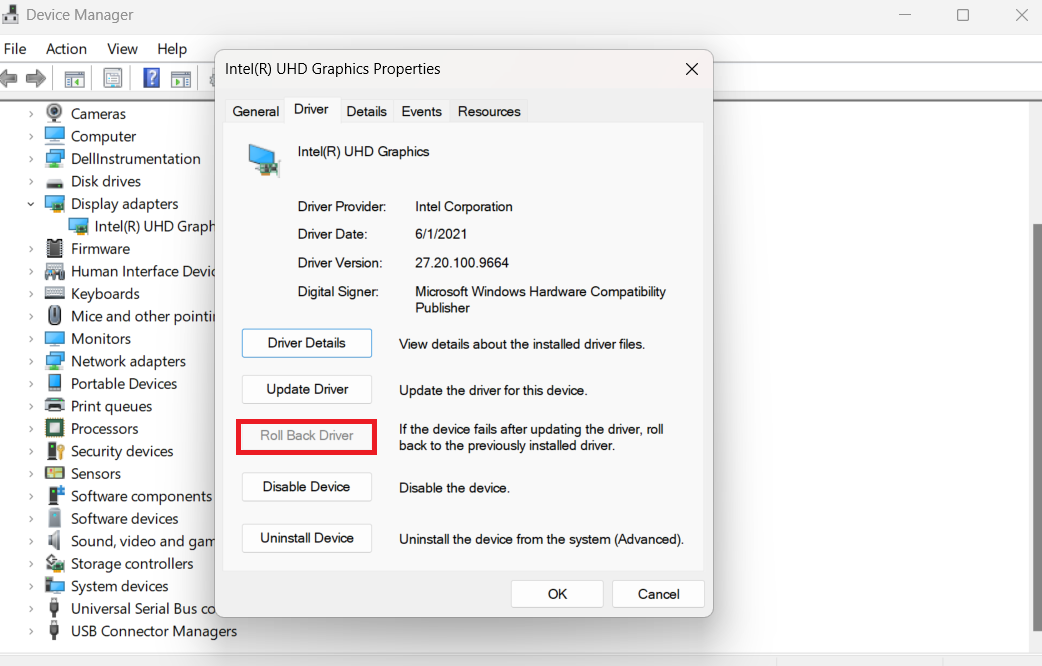Click Cancel in the properties dialog
Image resolution: width=1042 pixels, height=666 pixels.
(659, 594)
